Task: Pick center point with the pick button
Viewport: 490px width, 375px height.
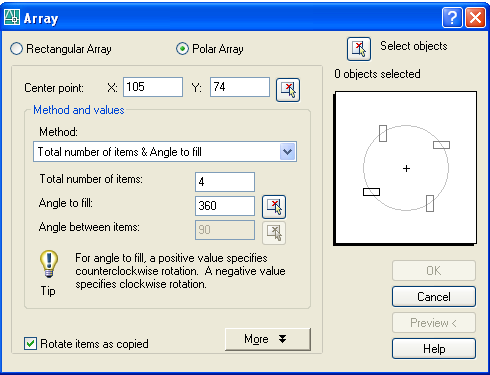Action: pos(288,90)
